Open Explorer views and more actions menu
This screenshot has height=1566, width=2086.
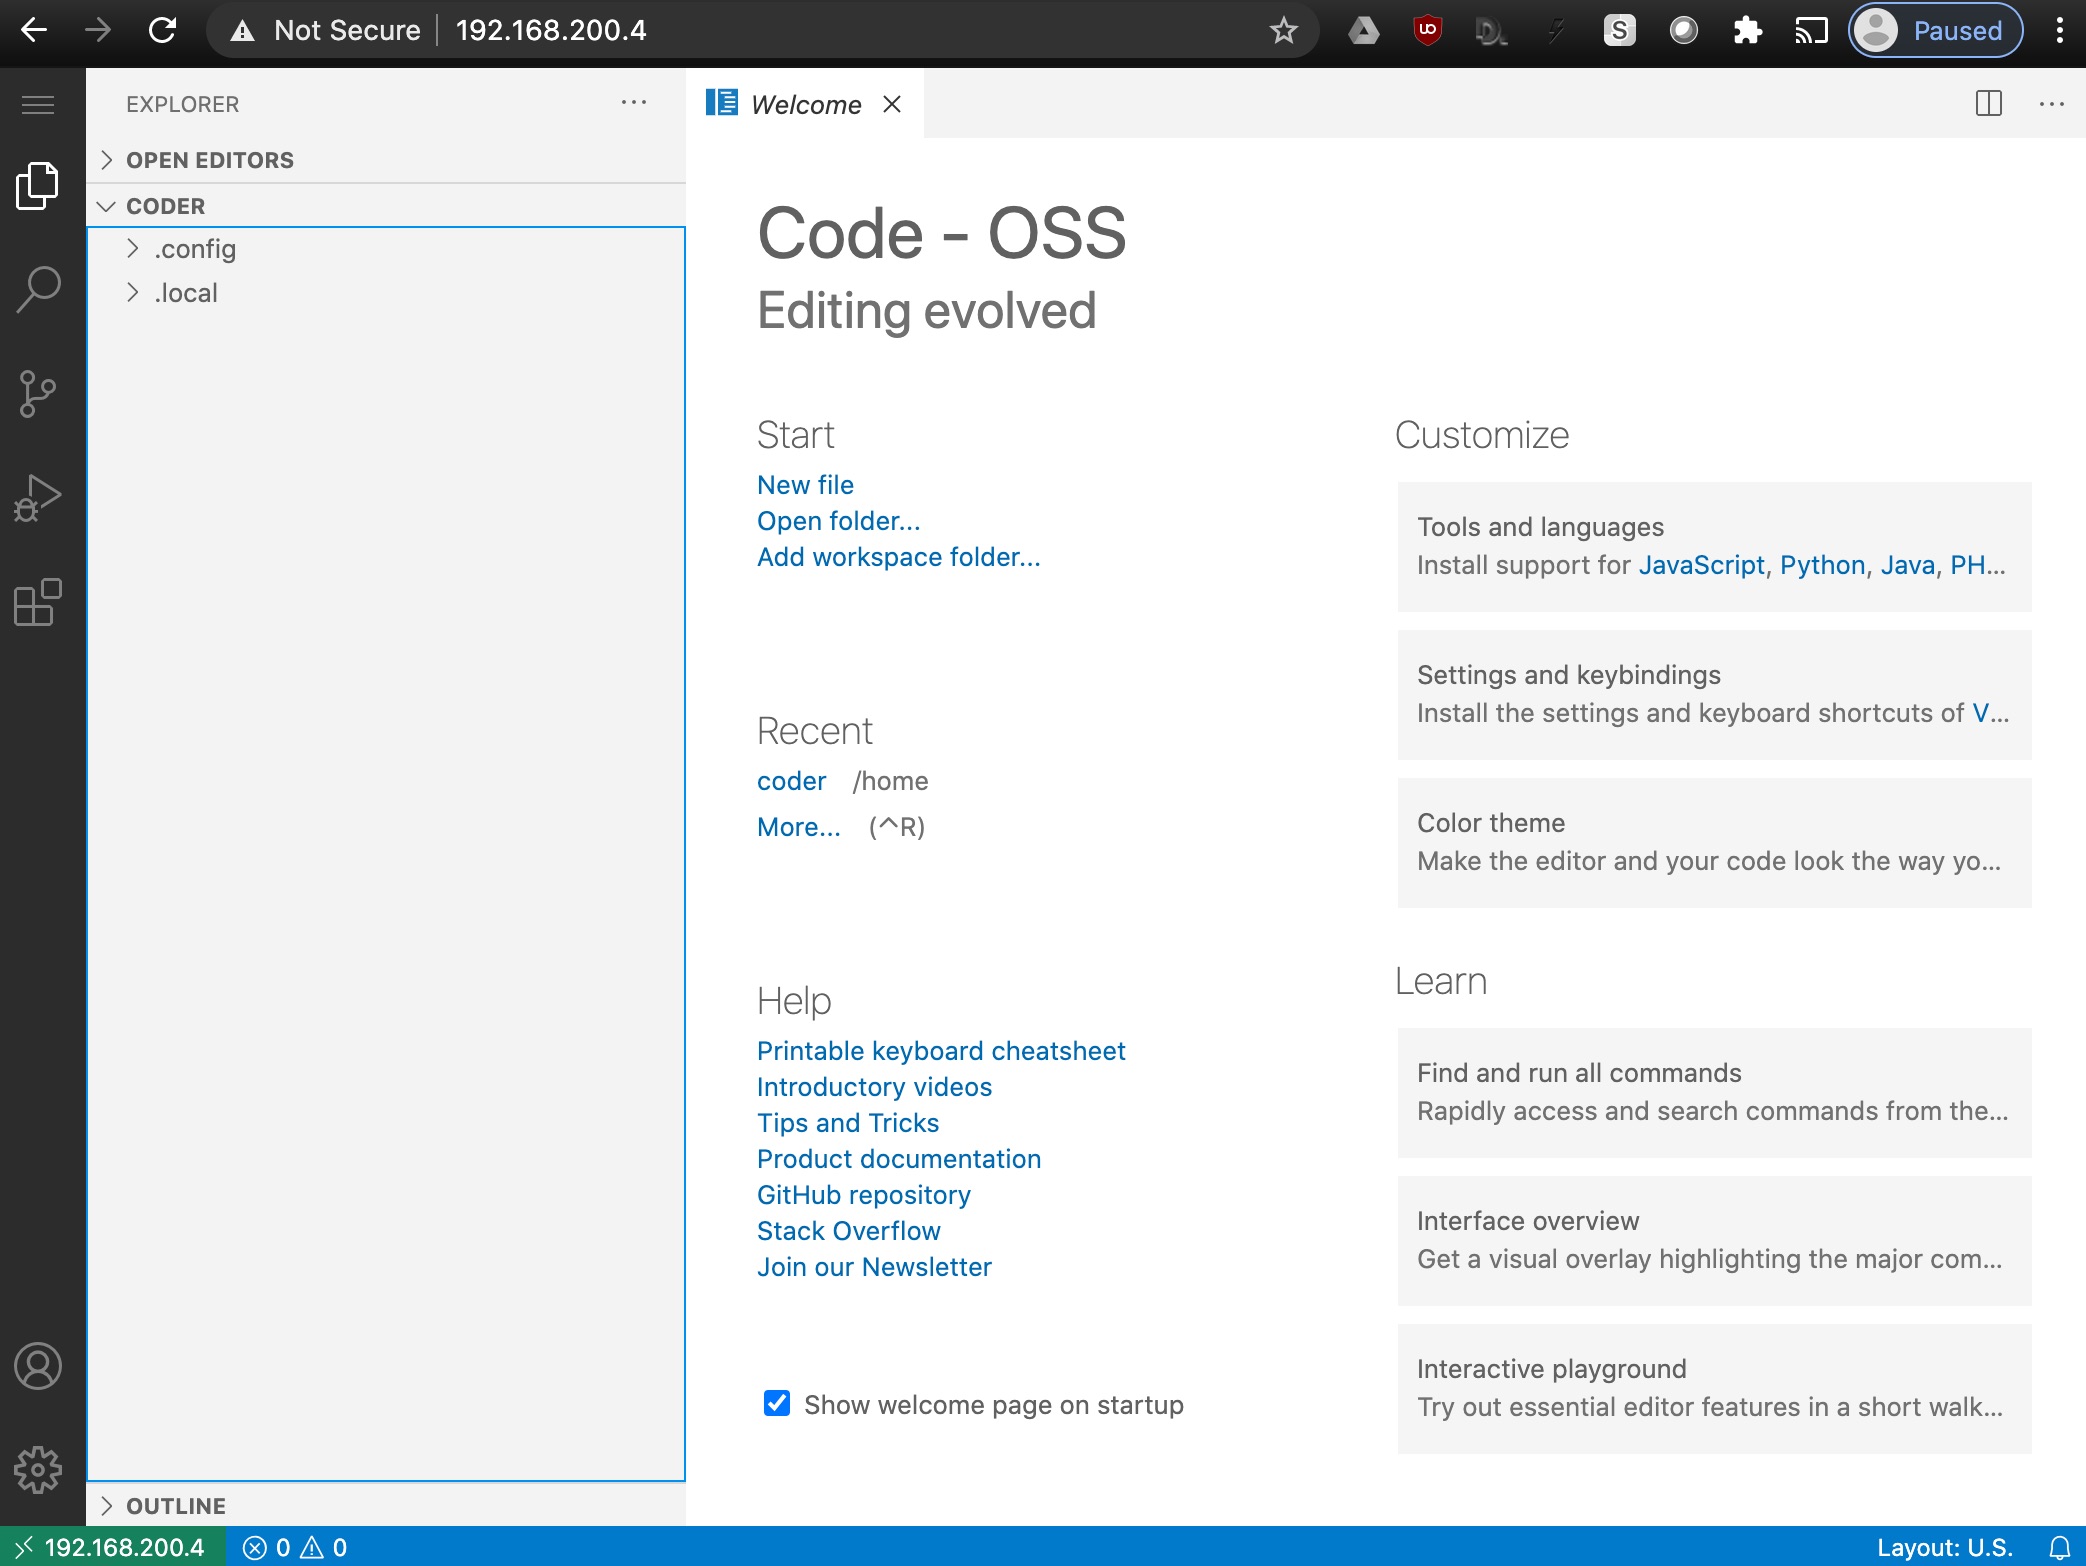[634, 103]
